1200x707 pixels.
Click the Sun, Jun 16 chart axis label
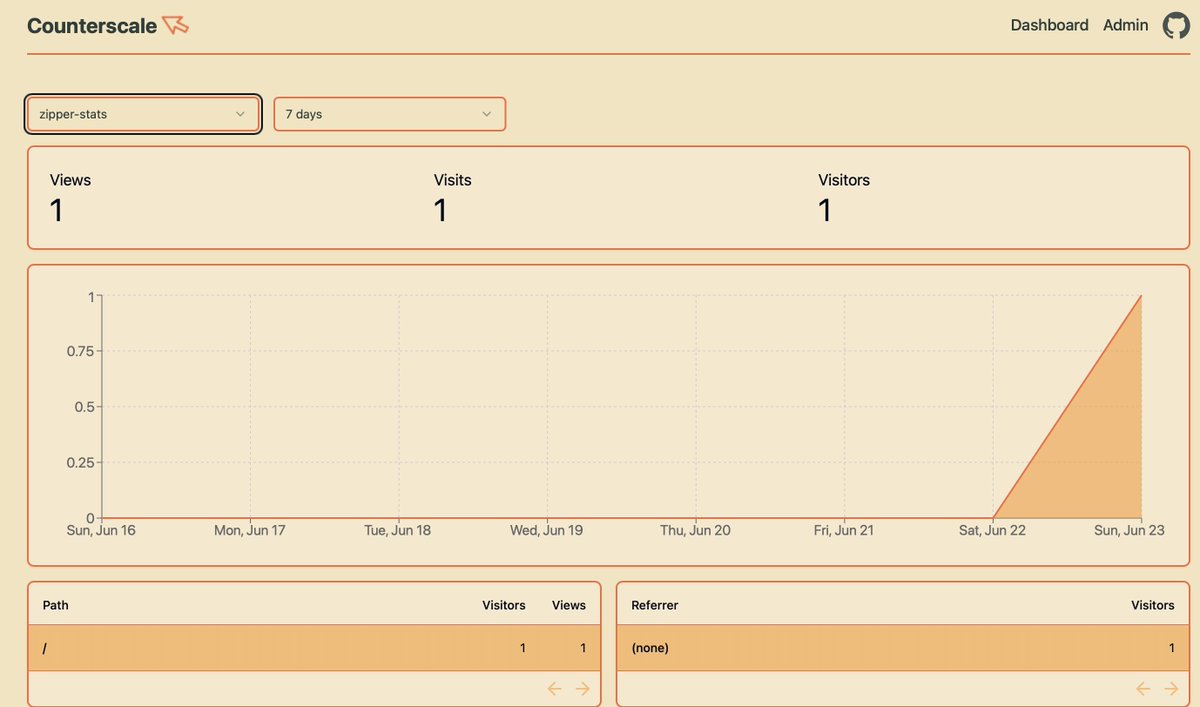(101, 530)
